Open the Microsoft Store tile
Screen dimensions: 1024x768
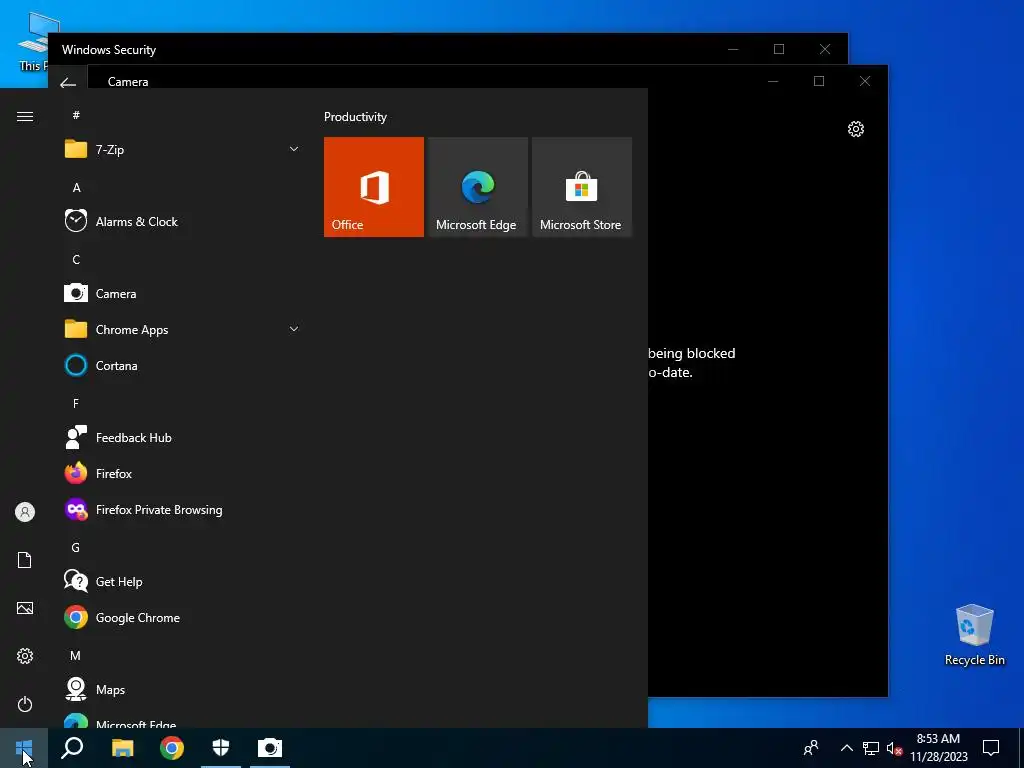coord(582,187)
